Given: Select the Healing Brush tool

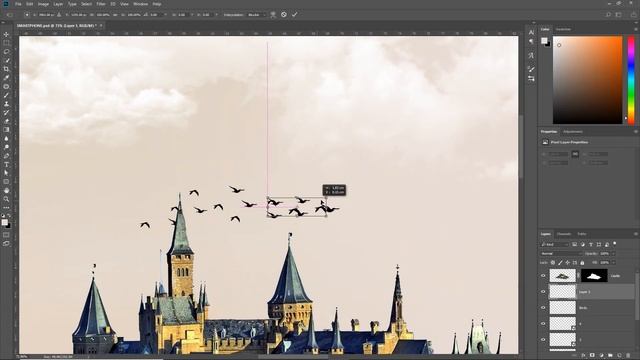Looking at the screenshot, I should coord(6,87).
